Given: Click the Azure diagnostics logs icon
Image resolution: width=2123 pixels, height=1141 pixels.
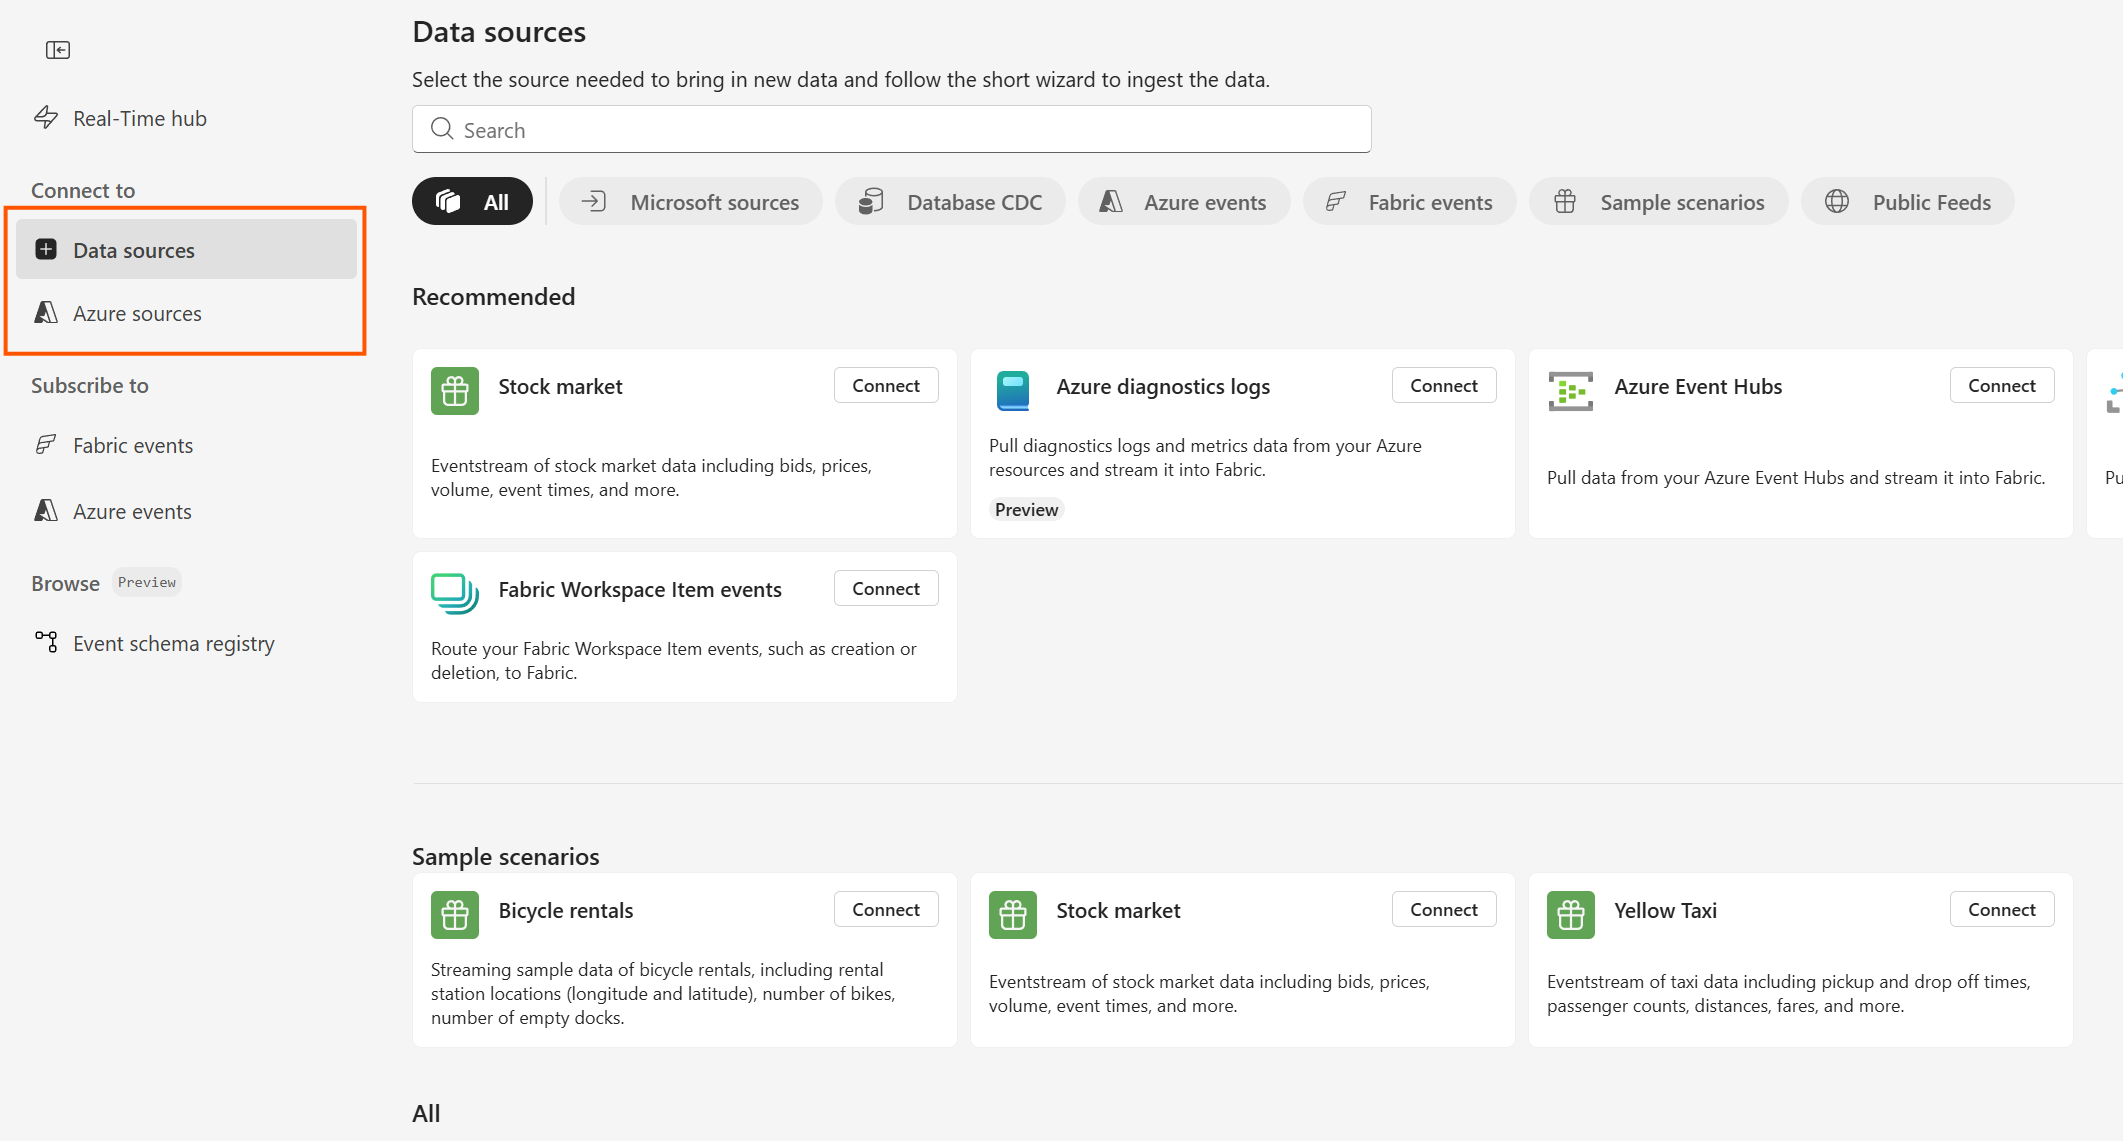Looking at the screenshot, I should [x=1013, y=390].
